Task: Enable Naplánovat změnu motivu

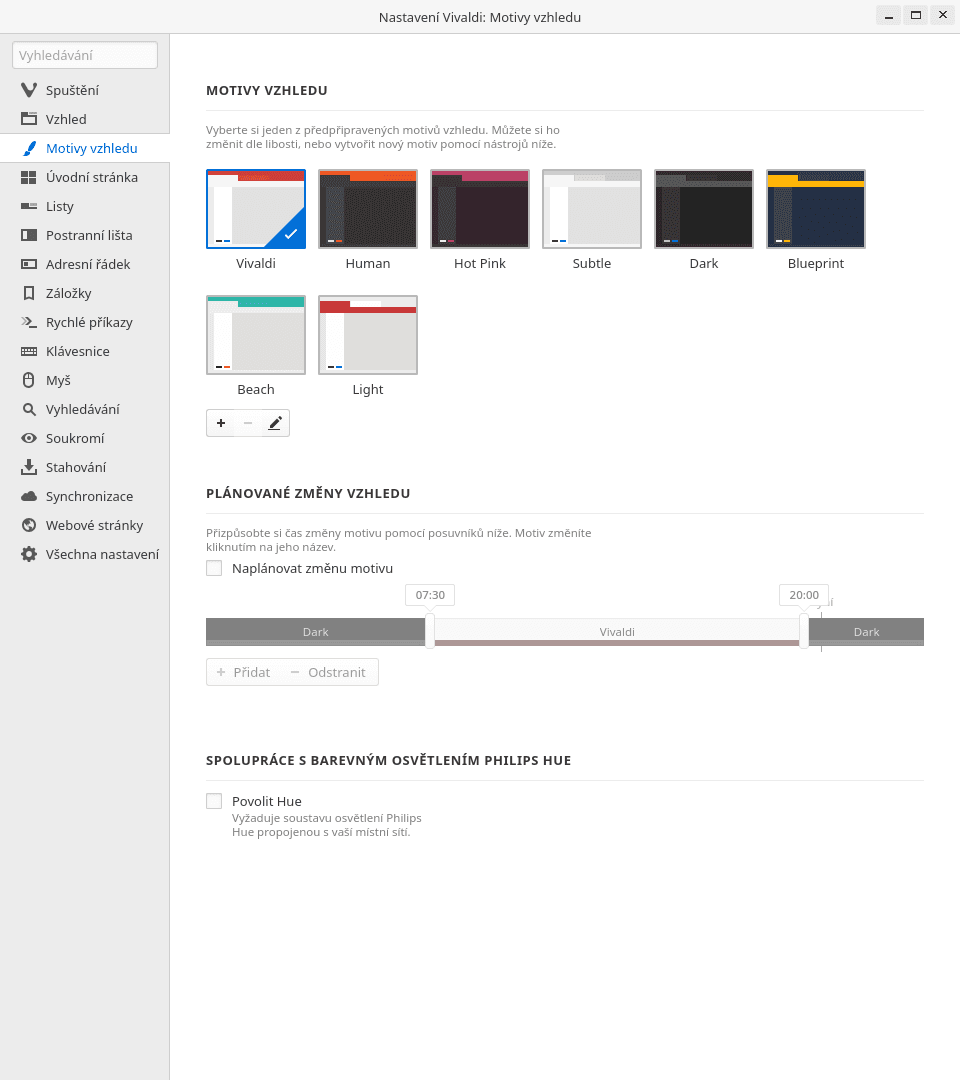Action: [214, 567]
